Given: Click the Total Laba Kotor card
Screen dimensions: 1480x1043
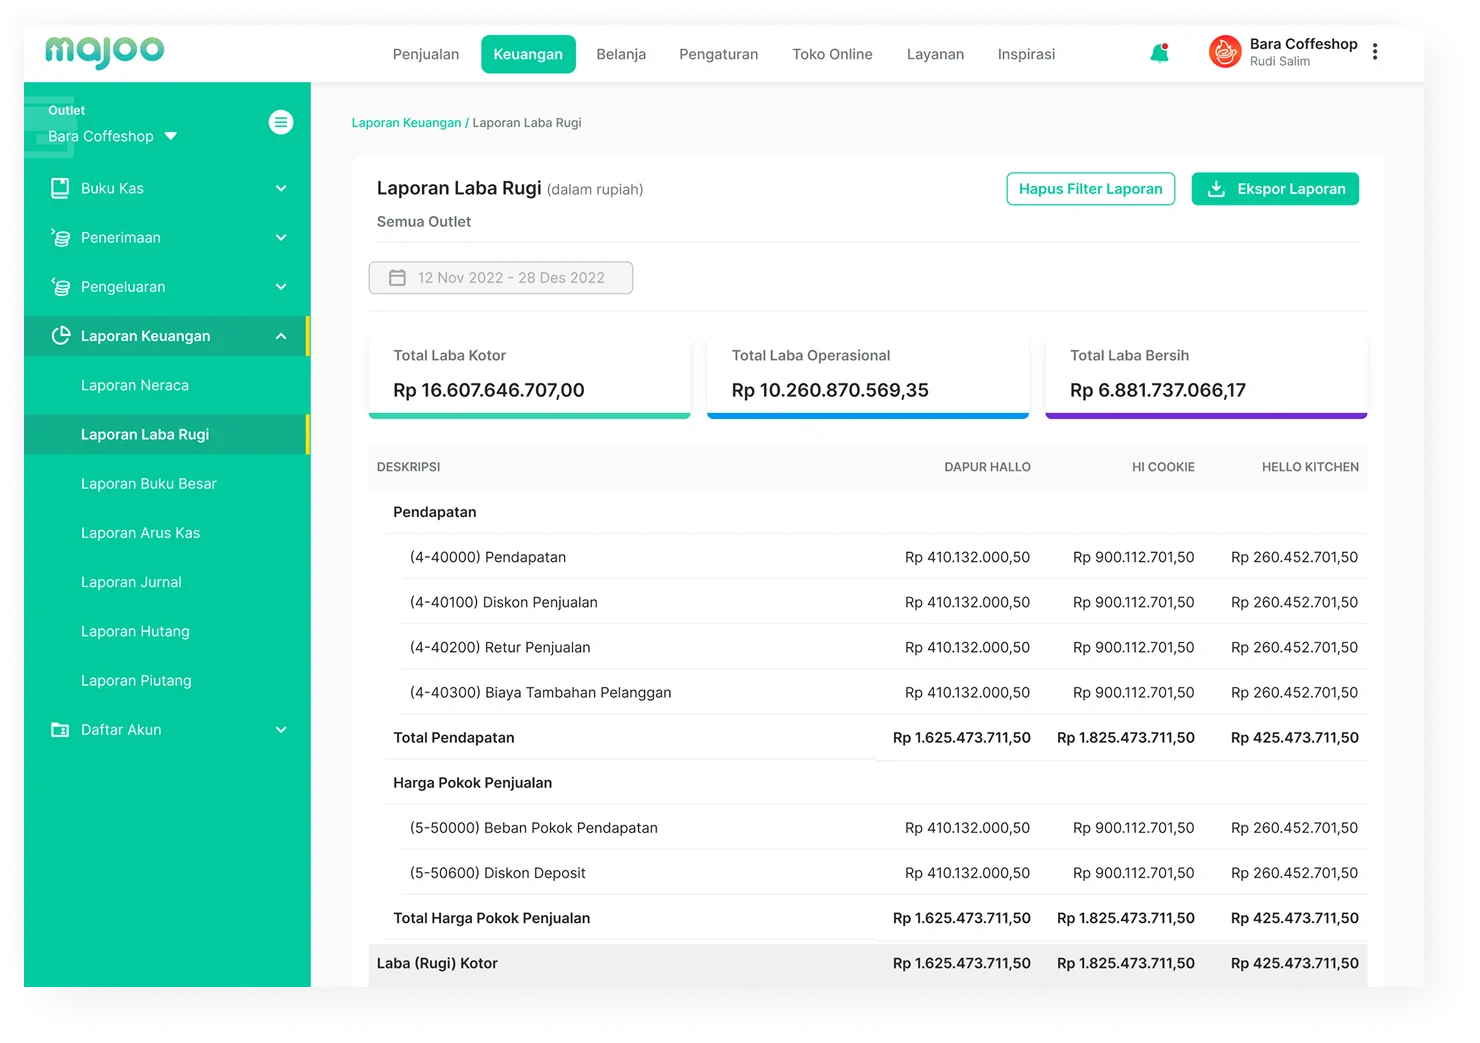Looking at the screenshot, I should click(x=529, y=376).
